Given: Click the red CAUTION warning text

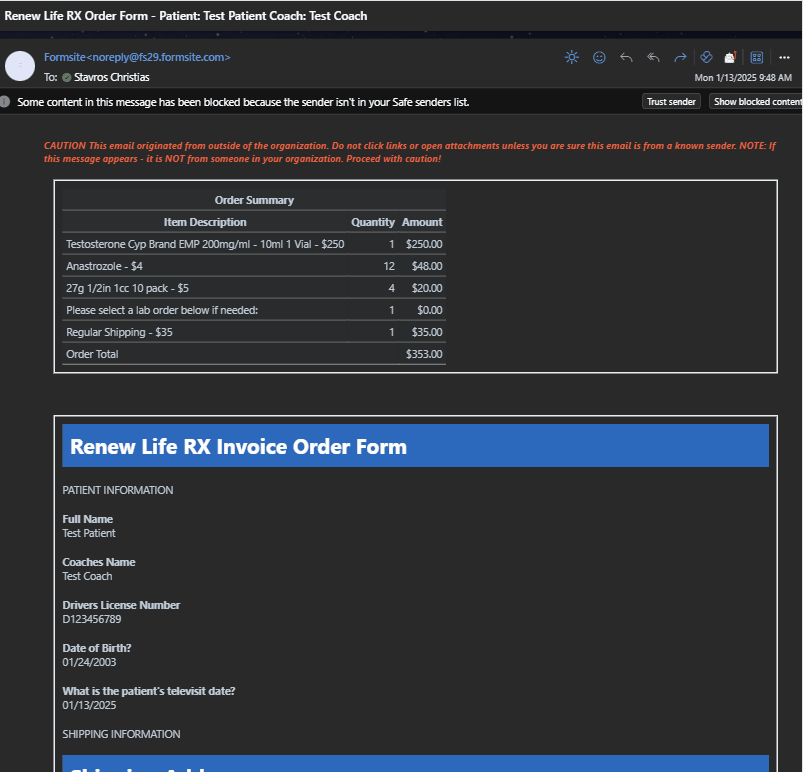Looking at the screenshot, I should click(410, 152).
